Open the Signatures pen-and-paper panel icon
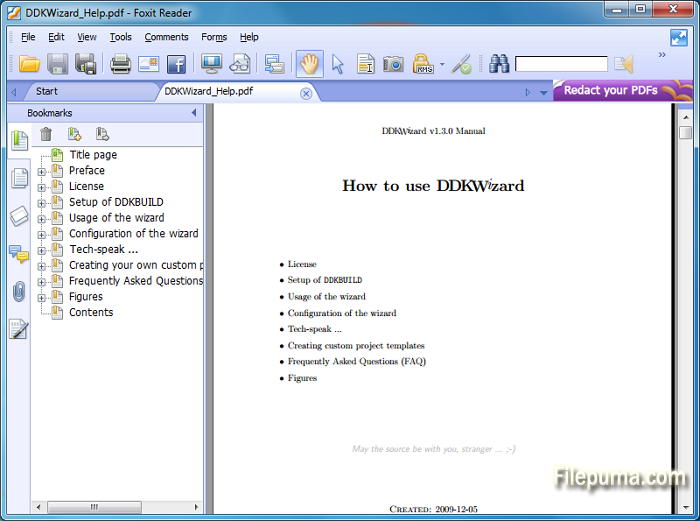Viewport: 700px width, 521px height. pyautogui.click(x=19, y=330)
